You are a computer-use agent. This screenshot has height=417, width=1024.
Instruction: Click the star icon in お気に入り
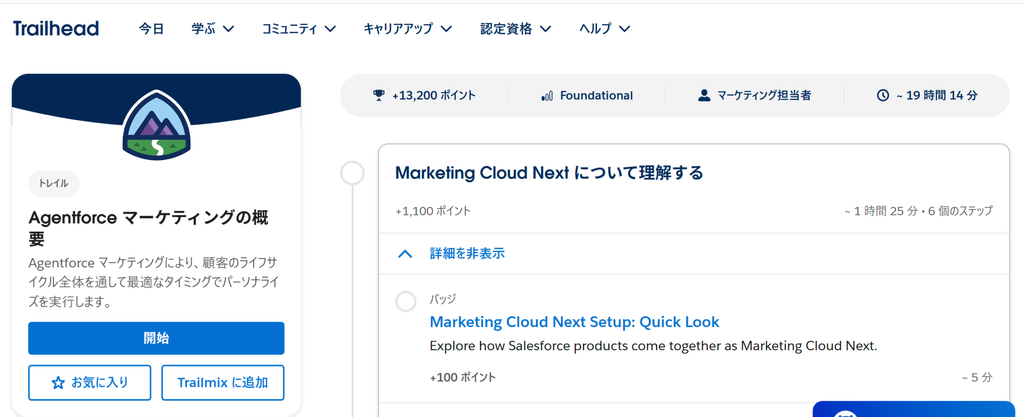click(x=58, y=382)
